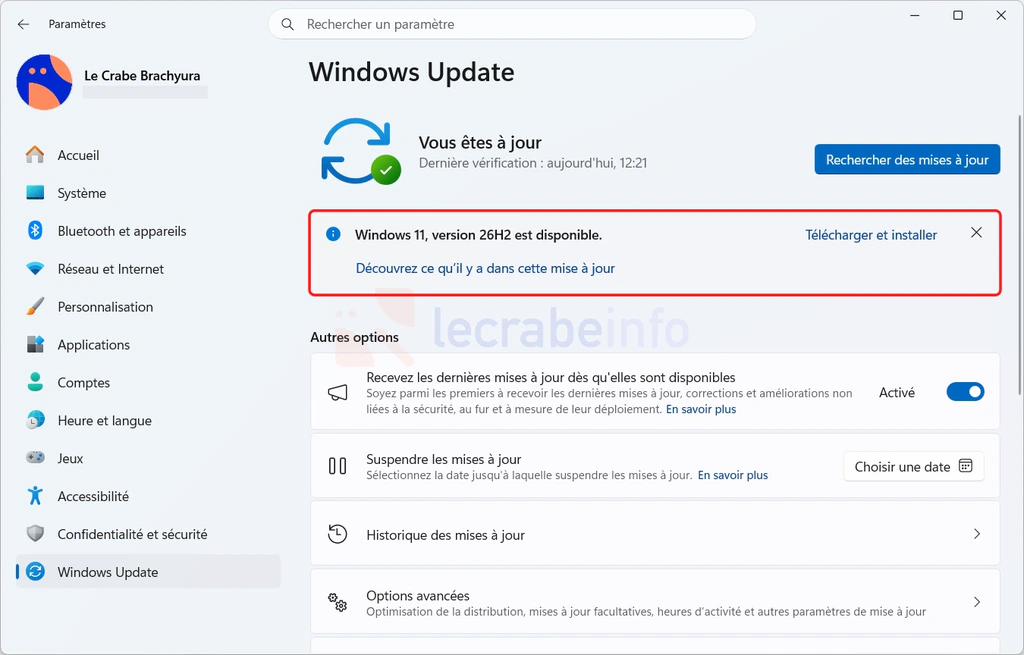Image resolution: width=1024 pixels, height=655 pixels.
Task: Click the Réseau et Internet wifi icon
Action: (x=35, y=268)
